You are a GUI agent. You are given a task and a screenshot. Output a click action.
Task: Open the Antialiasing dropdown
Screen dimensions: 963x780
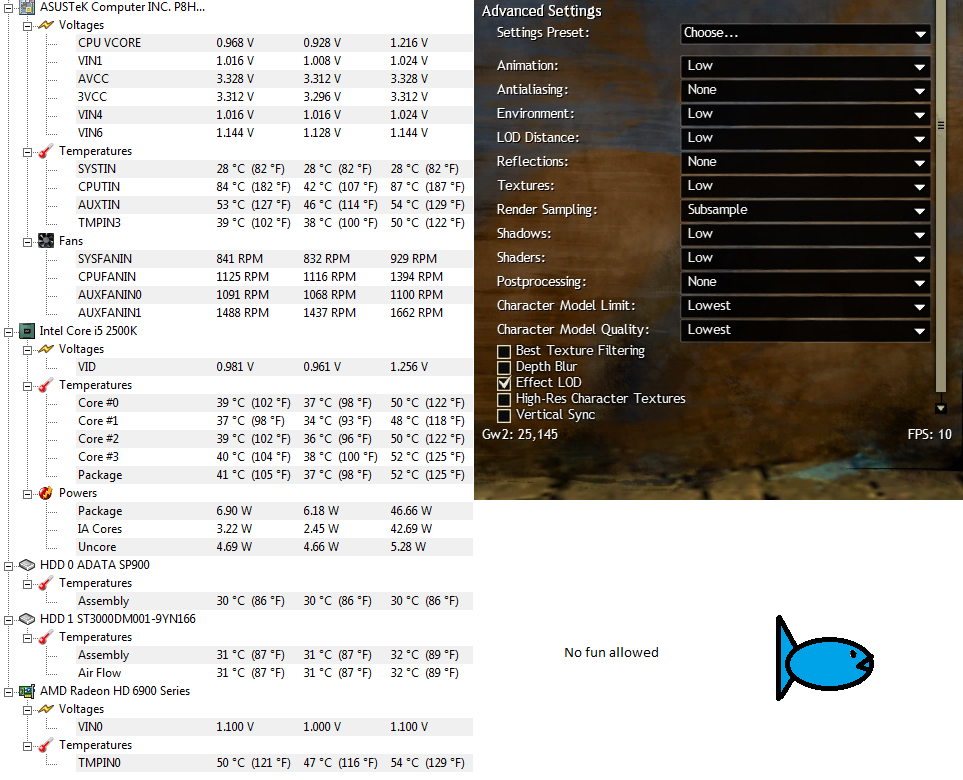click(805, 90)
